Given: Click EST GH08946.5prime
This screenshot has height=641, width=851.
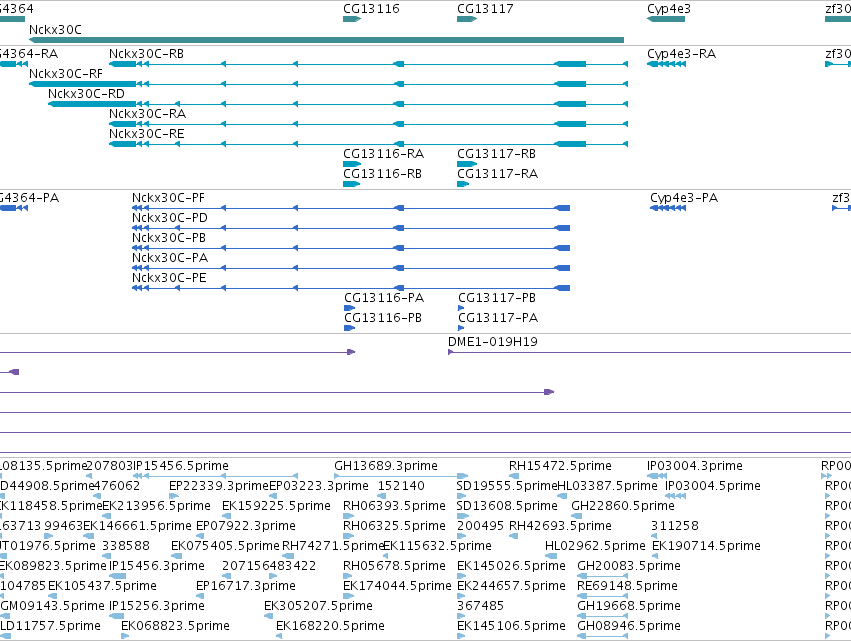Looking at the screenshot, I should coord(629,627).
